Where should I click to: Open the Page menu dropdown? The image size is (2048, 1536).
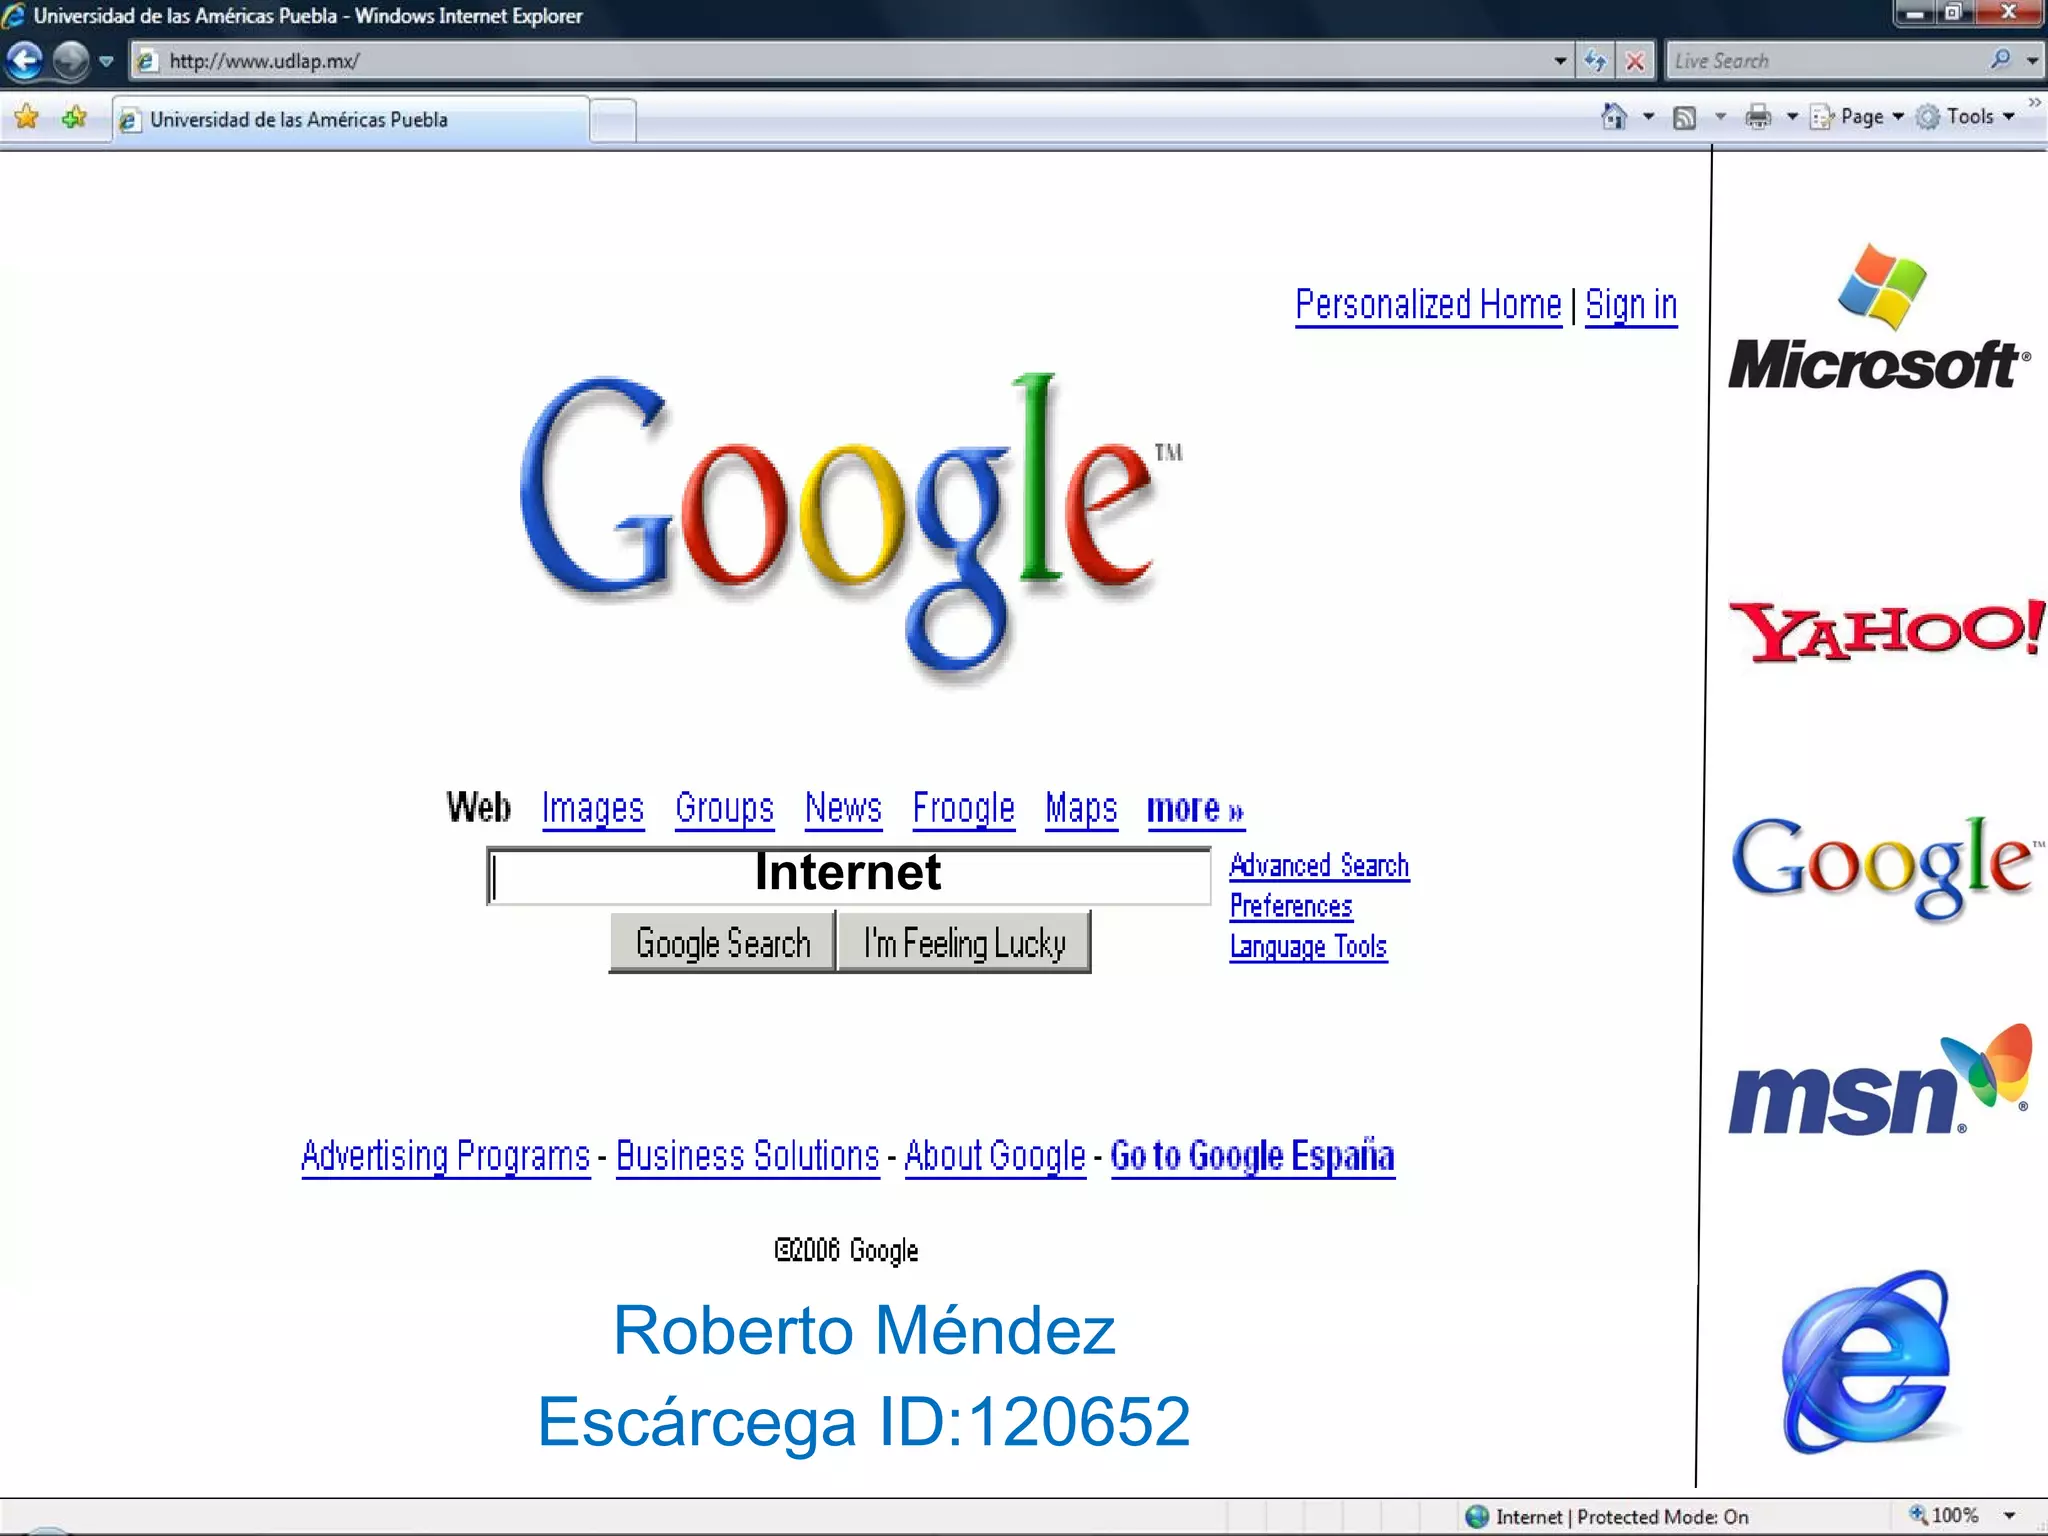click(1862, 117)
